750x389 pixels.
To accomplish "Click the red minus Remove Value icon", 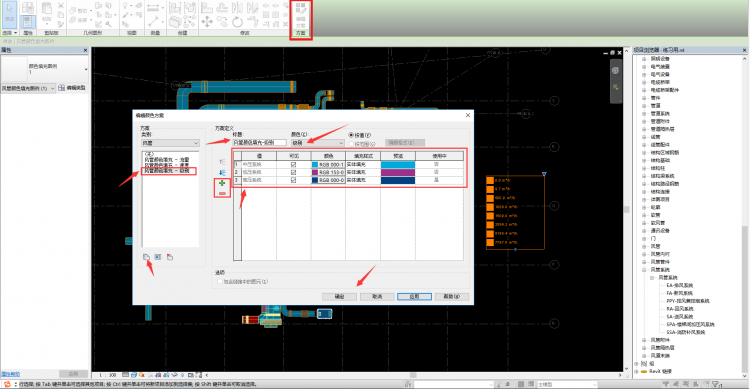I will click(222, 193).
